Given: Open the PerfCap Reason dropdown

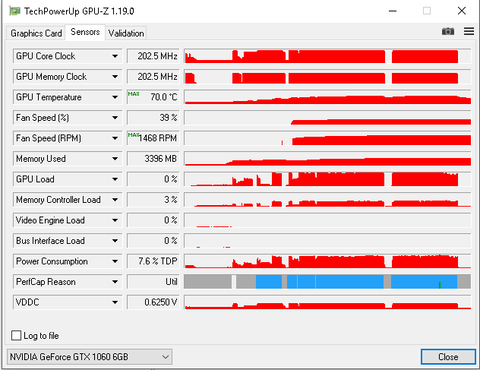Looking at the screenshot, I should pos(68,282).
